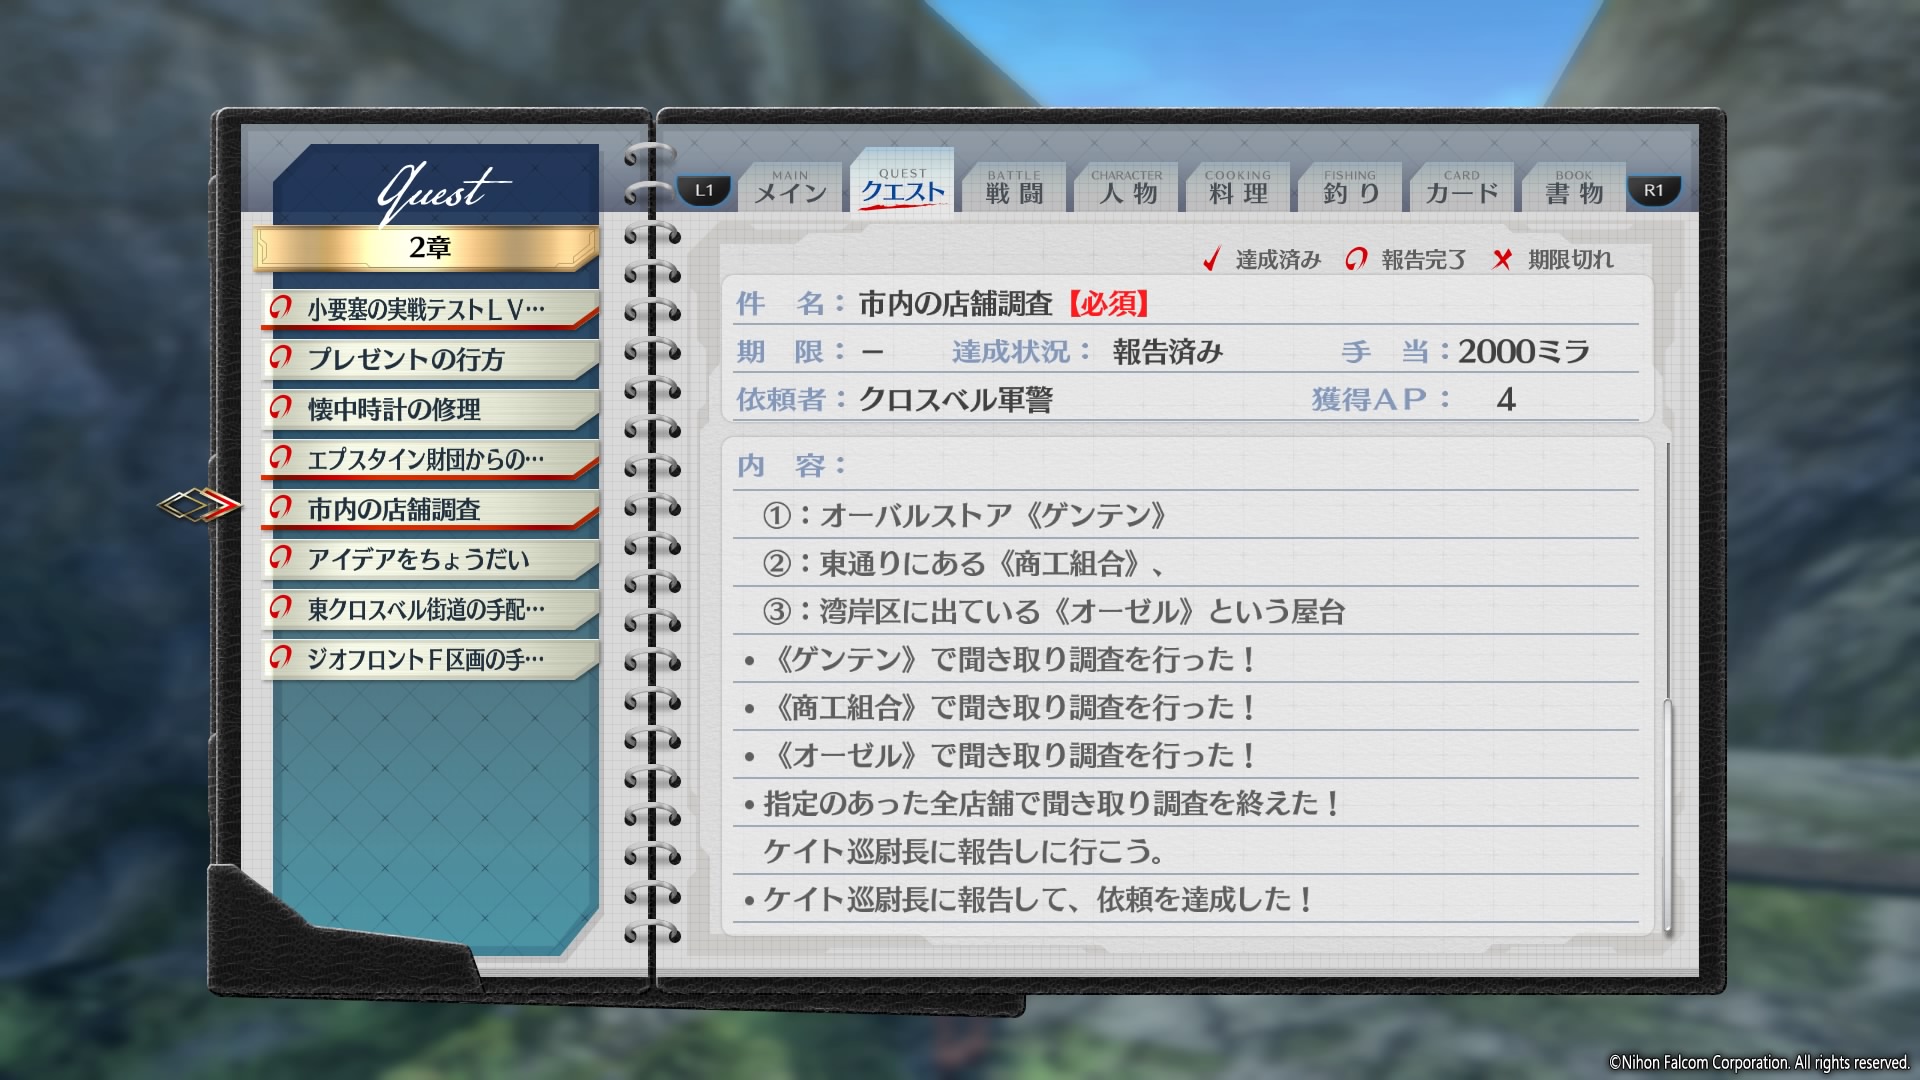Viewport: 1920px width, 1080px height.
Task: Click the 達成済み legend text
Action: (1278, 260)
